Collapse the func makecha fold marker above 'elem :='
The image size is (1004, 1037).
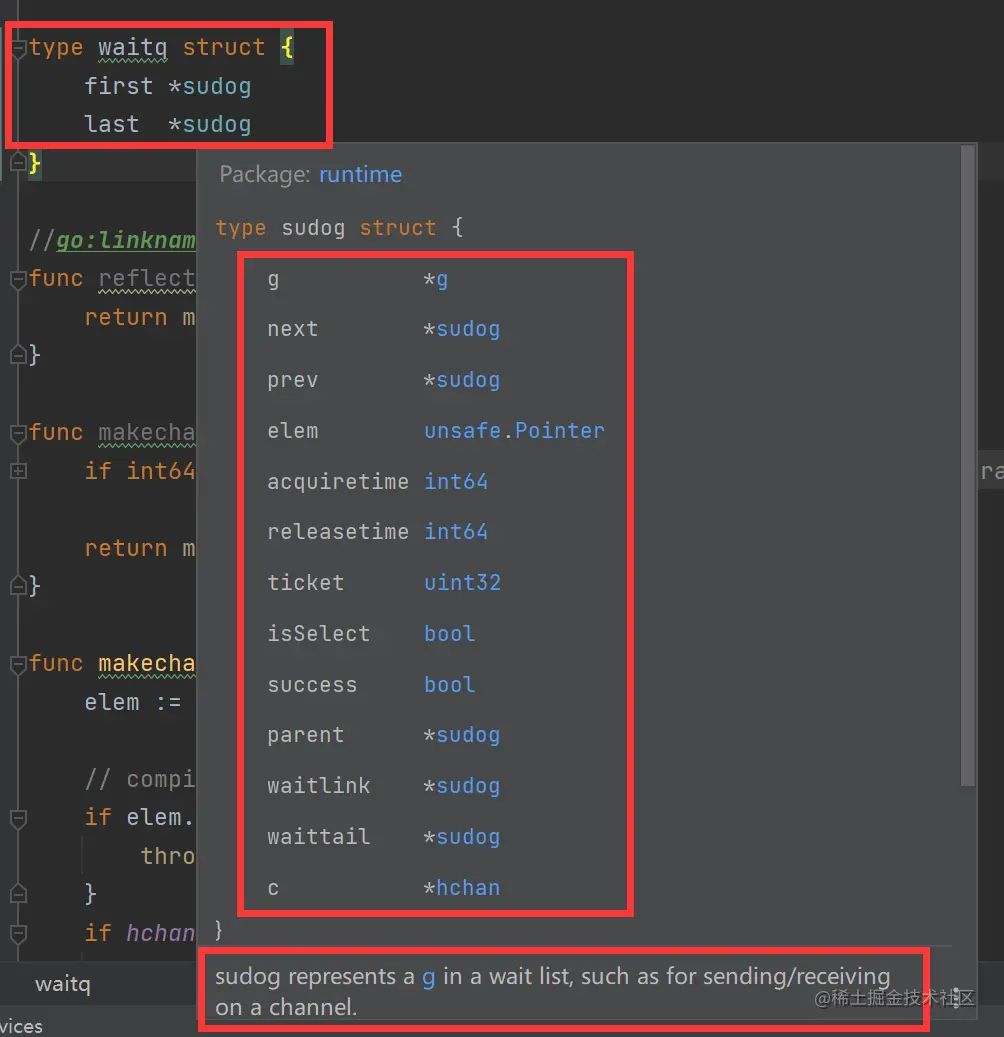19,663
